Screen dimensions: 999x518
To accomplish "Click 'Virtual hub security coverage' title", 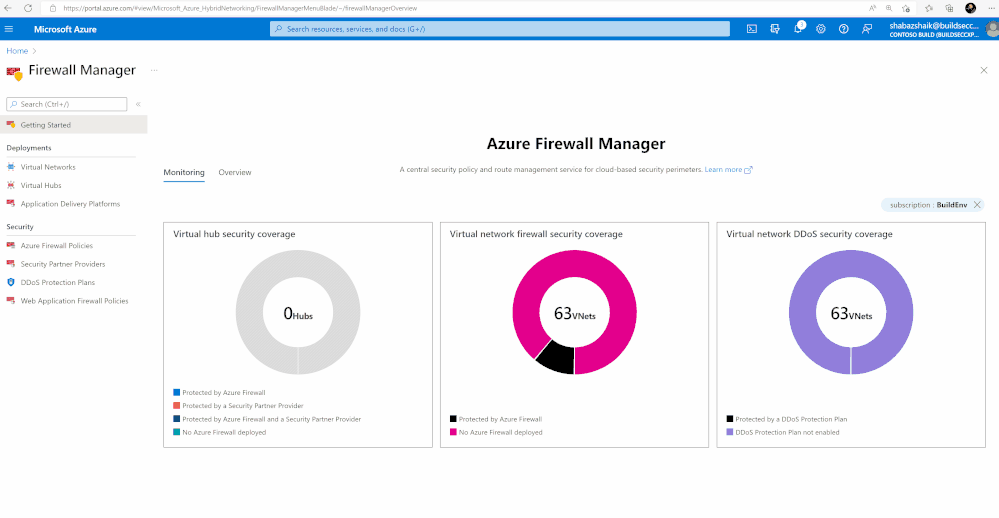I will pos(234,234).
